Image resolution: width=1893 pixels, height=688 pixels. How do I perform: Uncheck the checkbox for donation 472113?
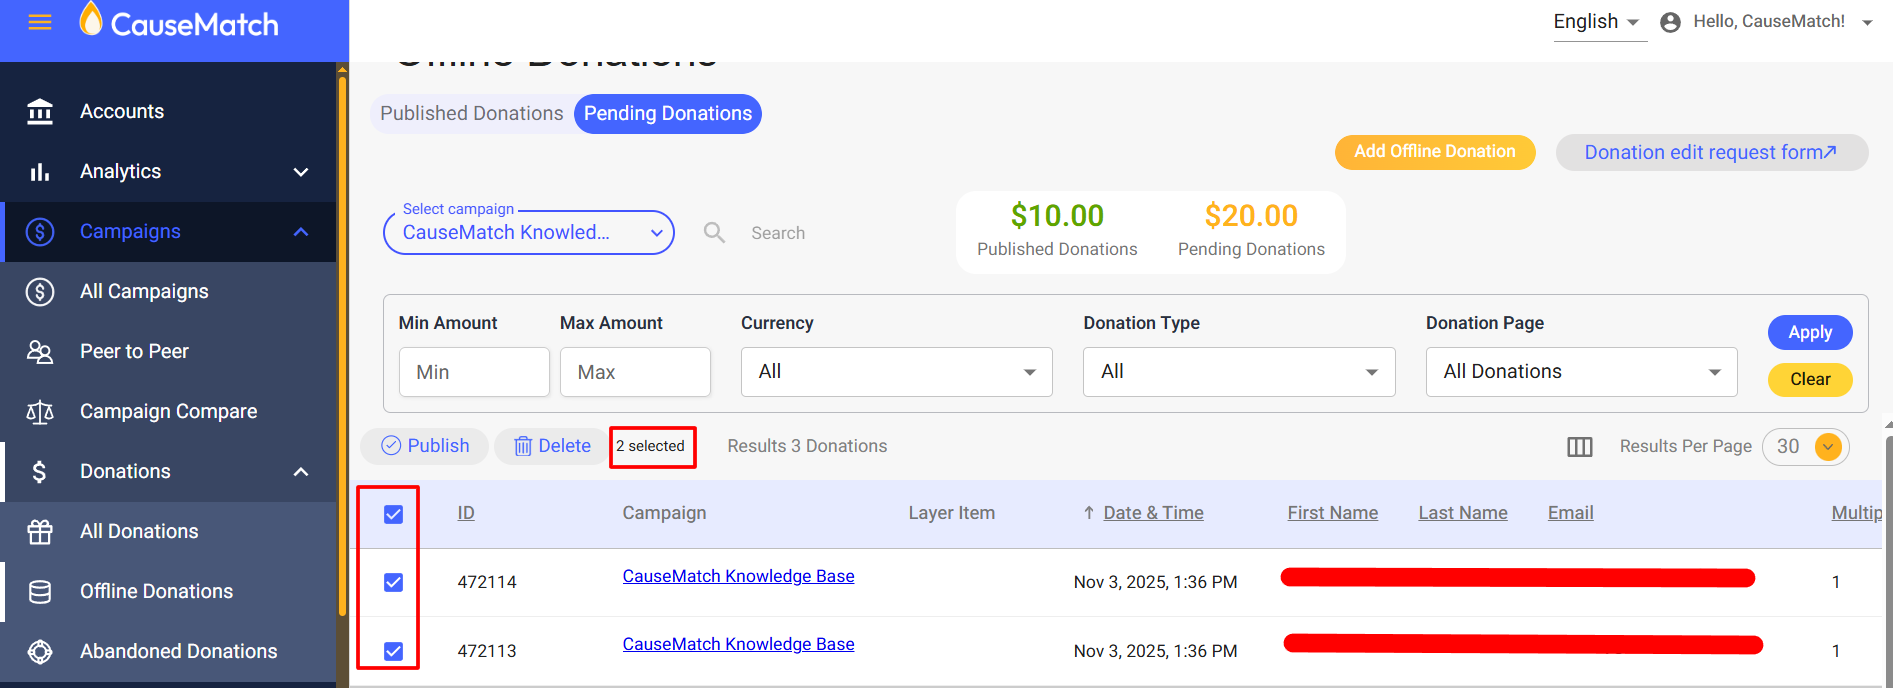pos(394,651)
